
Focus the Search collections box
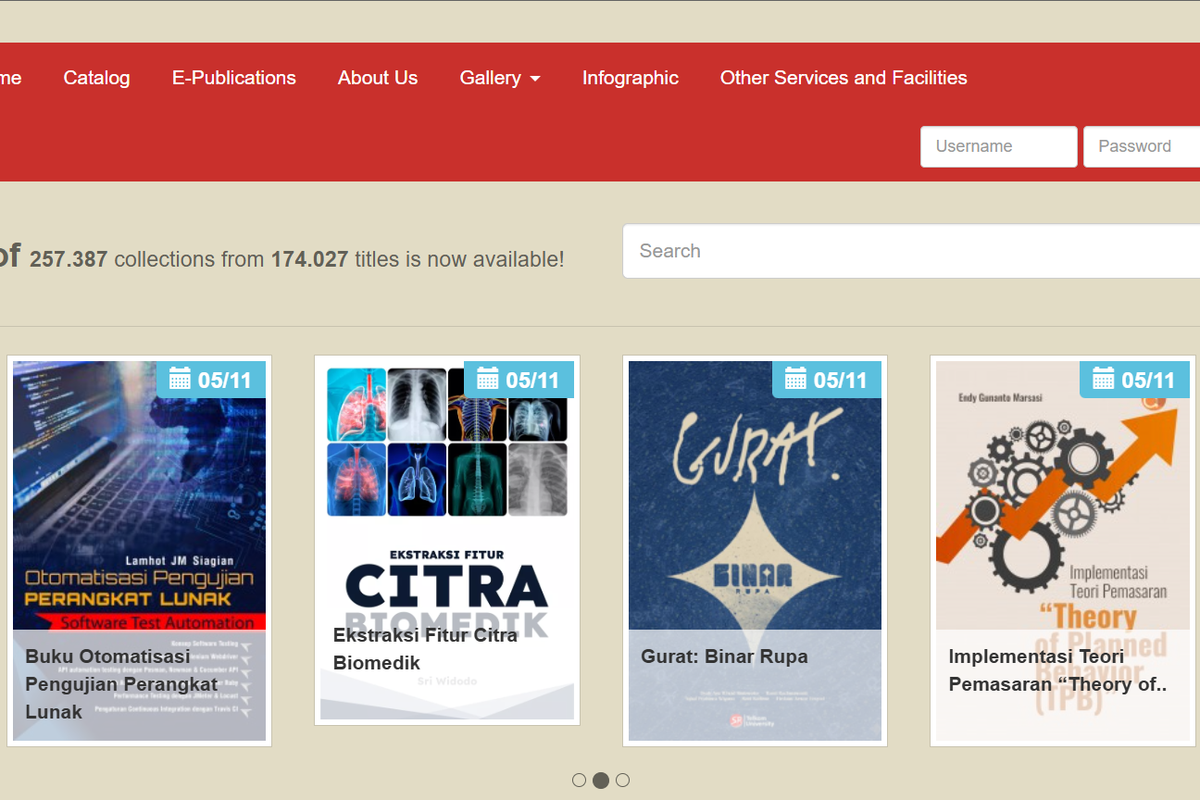[911, 251]
